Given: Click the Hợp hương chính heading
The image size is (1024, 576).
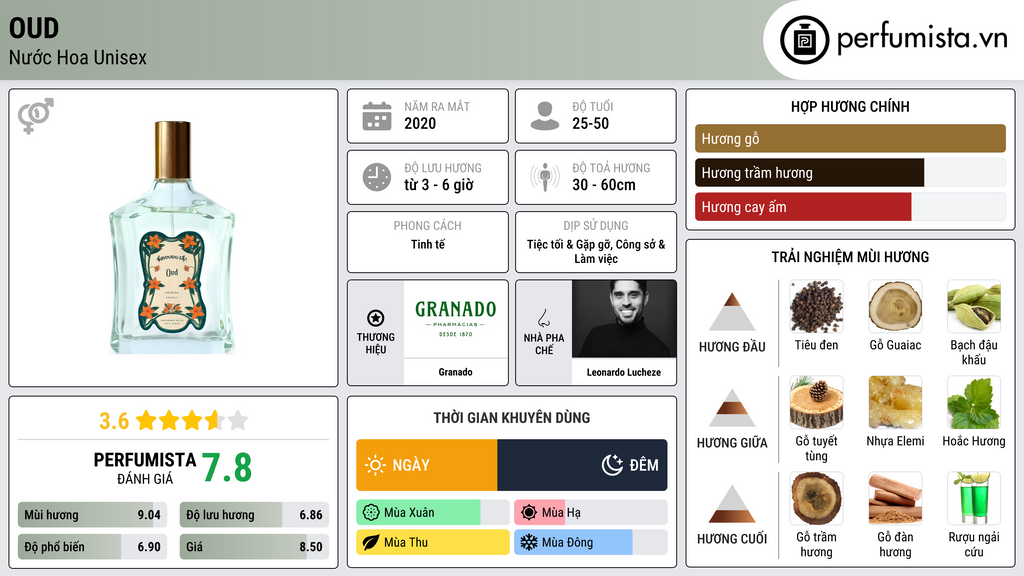Looking at the screenshot, I should pyautogui.click(x=850, y=106).
